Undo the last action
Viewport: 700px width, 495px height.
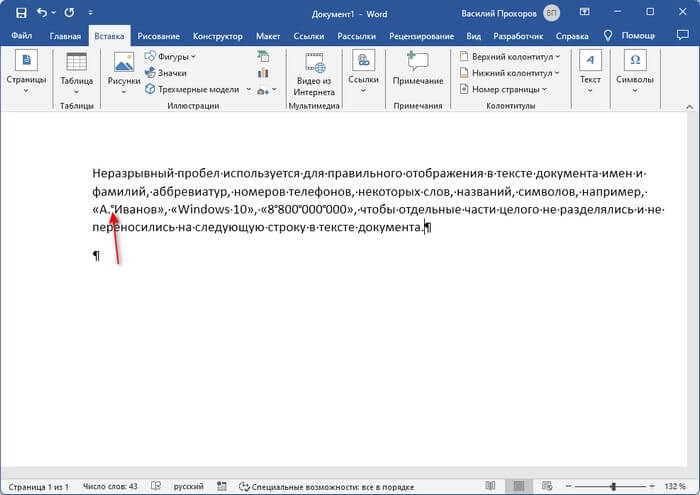click(42, 13)
